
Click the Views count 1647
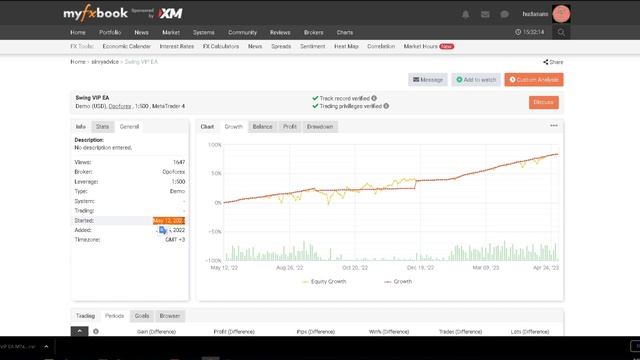click(179, 162)
